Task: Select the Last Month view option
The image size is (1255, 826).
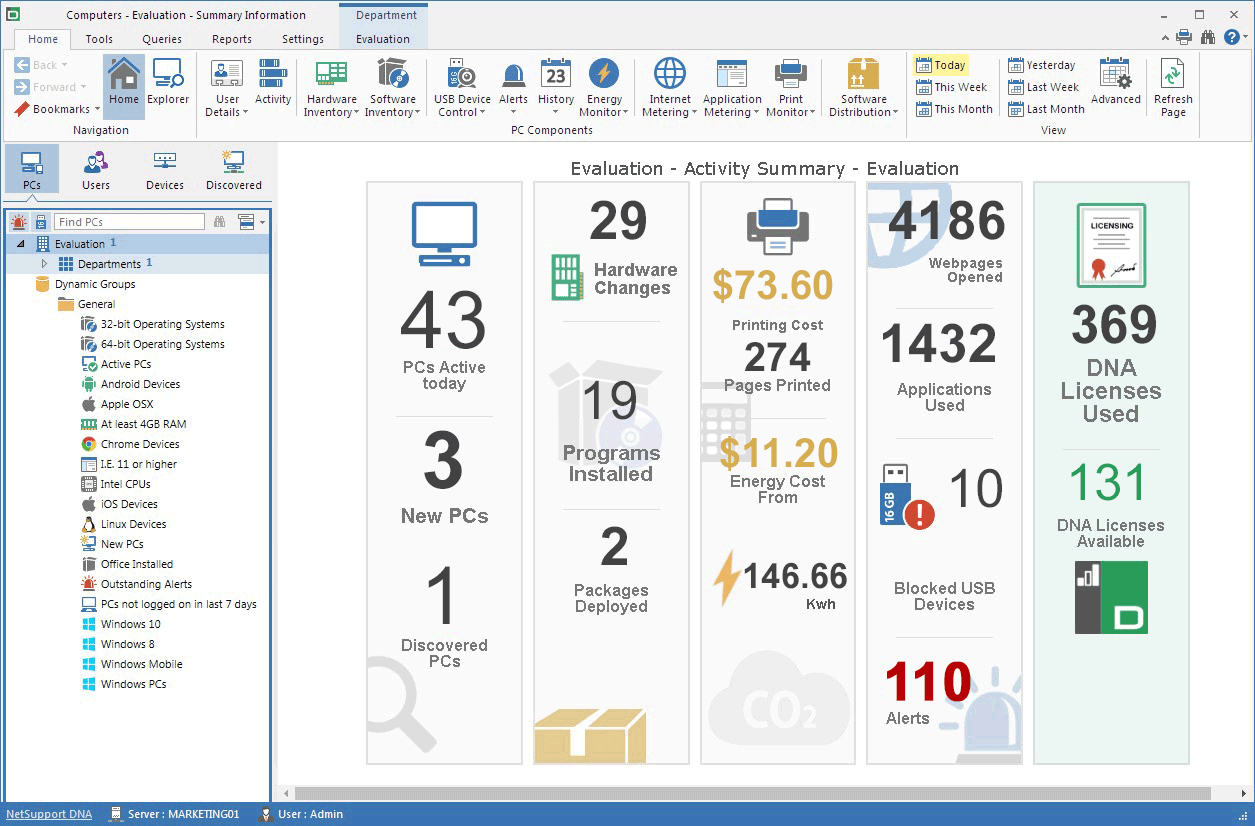Action: [1046, 109]
